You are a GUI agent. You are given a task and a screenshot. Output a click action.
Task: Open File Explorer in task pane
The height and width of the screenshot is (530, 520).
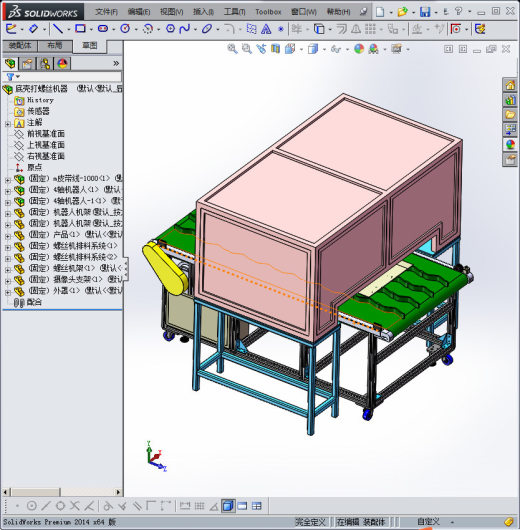[510, 115]
